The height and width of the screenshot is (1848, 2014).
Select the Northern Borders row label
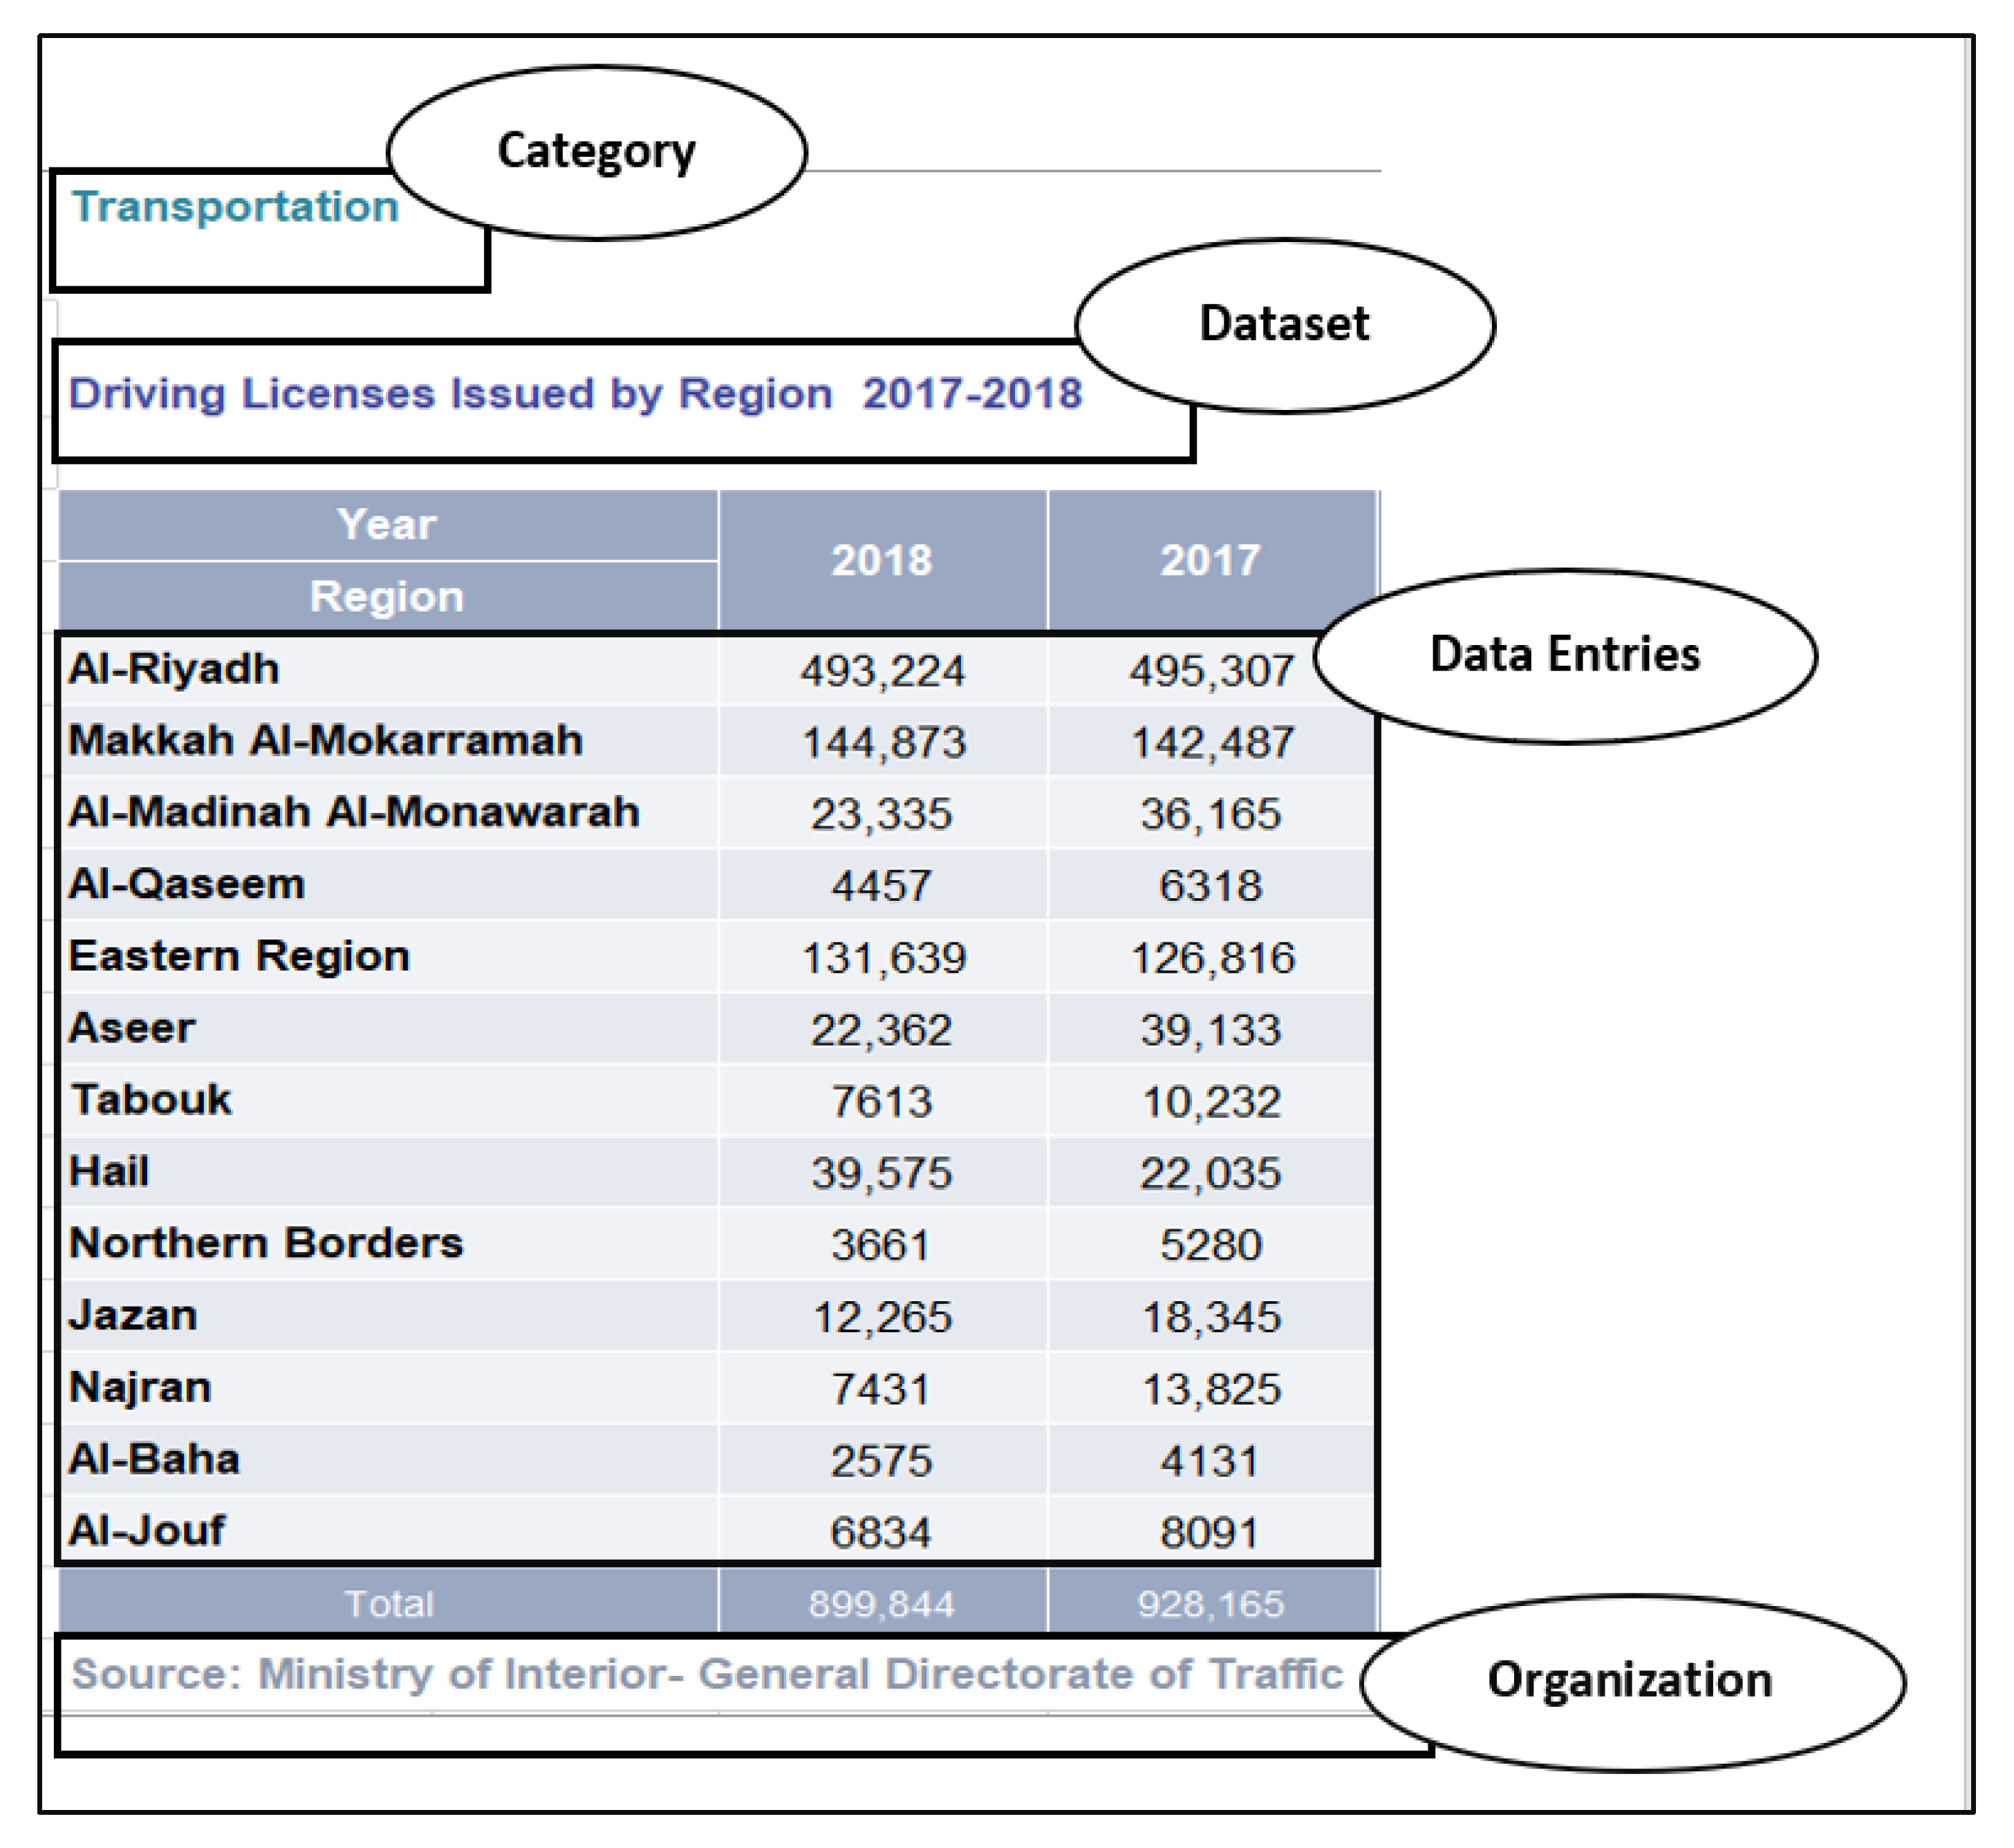click(x=266, y=1244)
